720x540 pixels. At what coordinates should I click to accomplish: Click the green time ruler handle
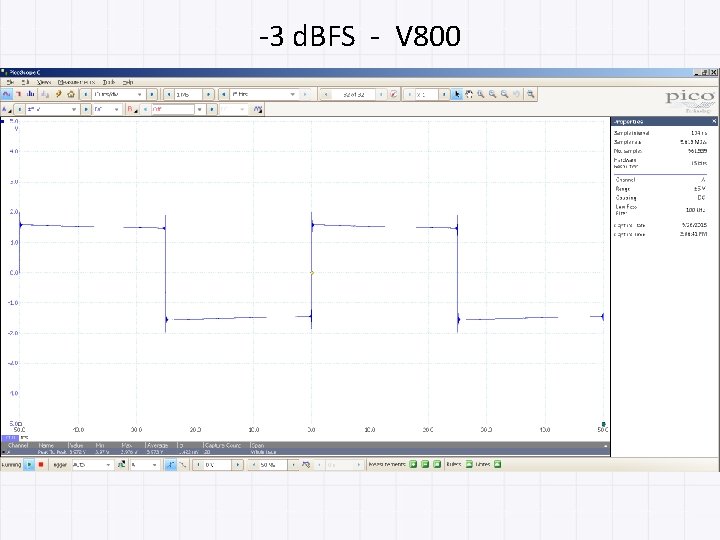(603, 424)
